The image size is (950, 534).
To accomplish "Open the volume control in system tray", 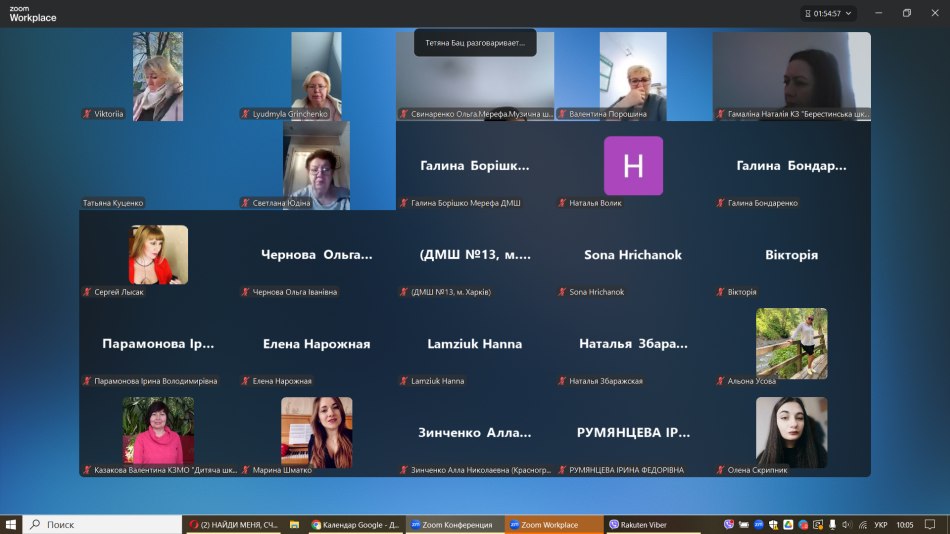I will pos(847,524).
